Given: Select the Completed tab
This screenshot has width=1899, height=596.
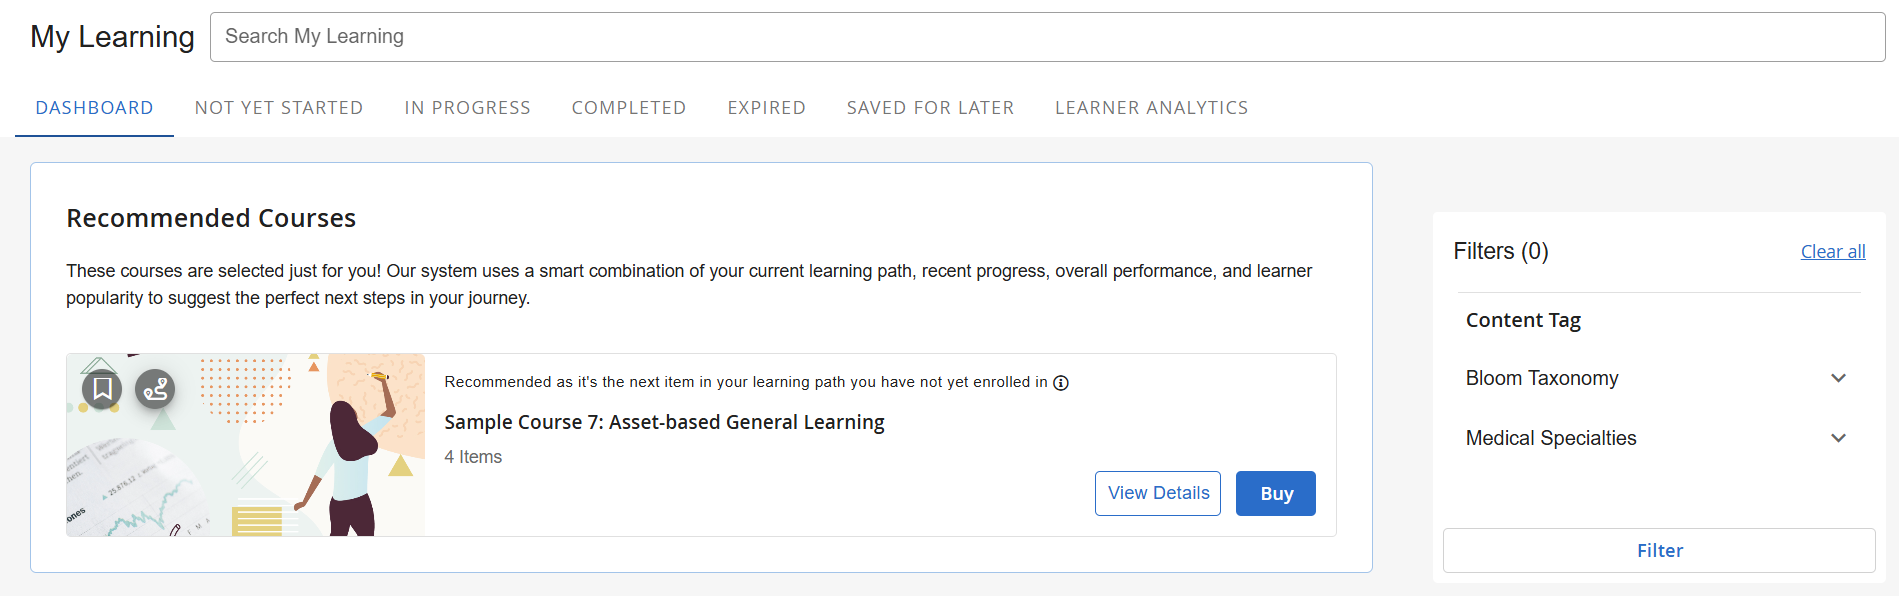Looking at the screenshot, I should tap(629, 108).
